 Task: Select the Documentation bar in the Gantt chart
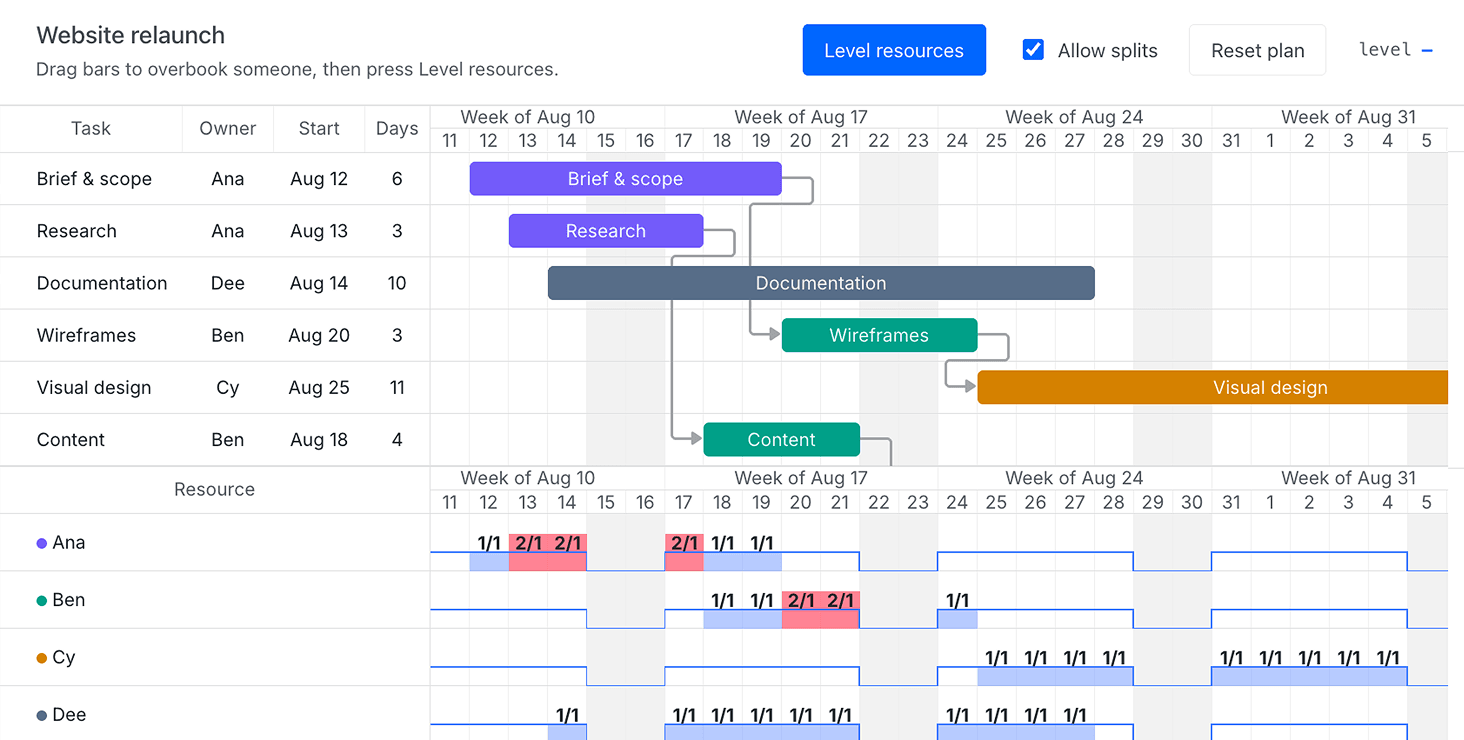(x=821, y=283)
